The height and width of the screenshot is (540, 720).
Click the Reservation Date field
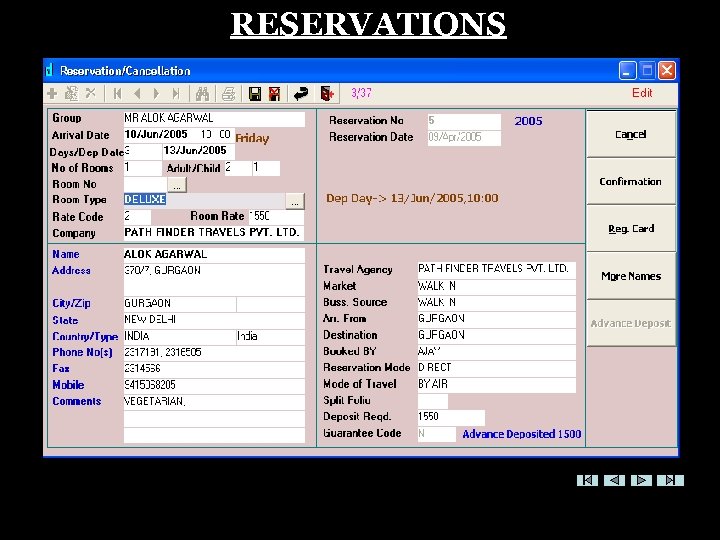pyautogui.click(x=464, y=138)
